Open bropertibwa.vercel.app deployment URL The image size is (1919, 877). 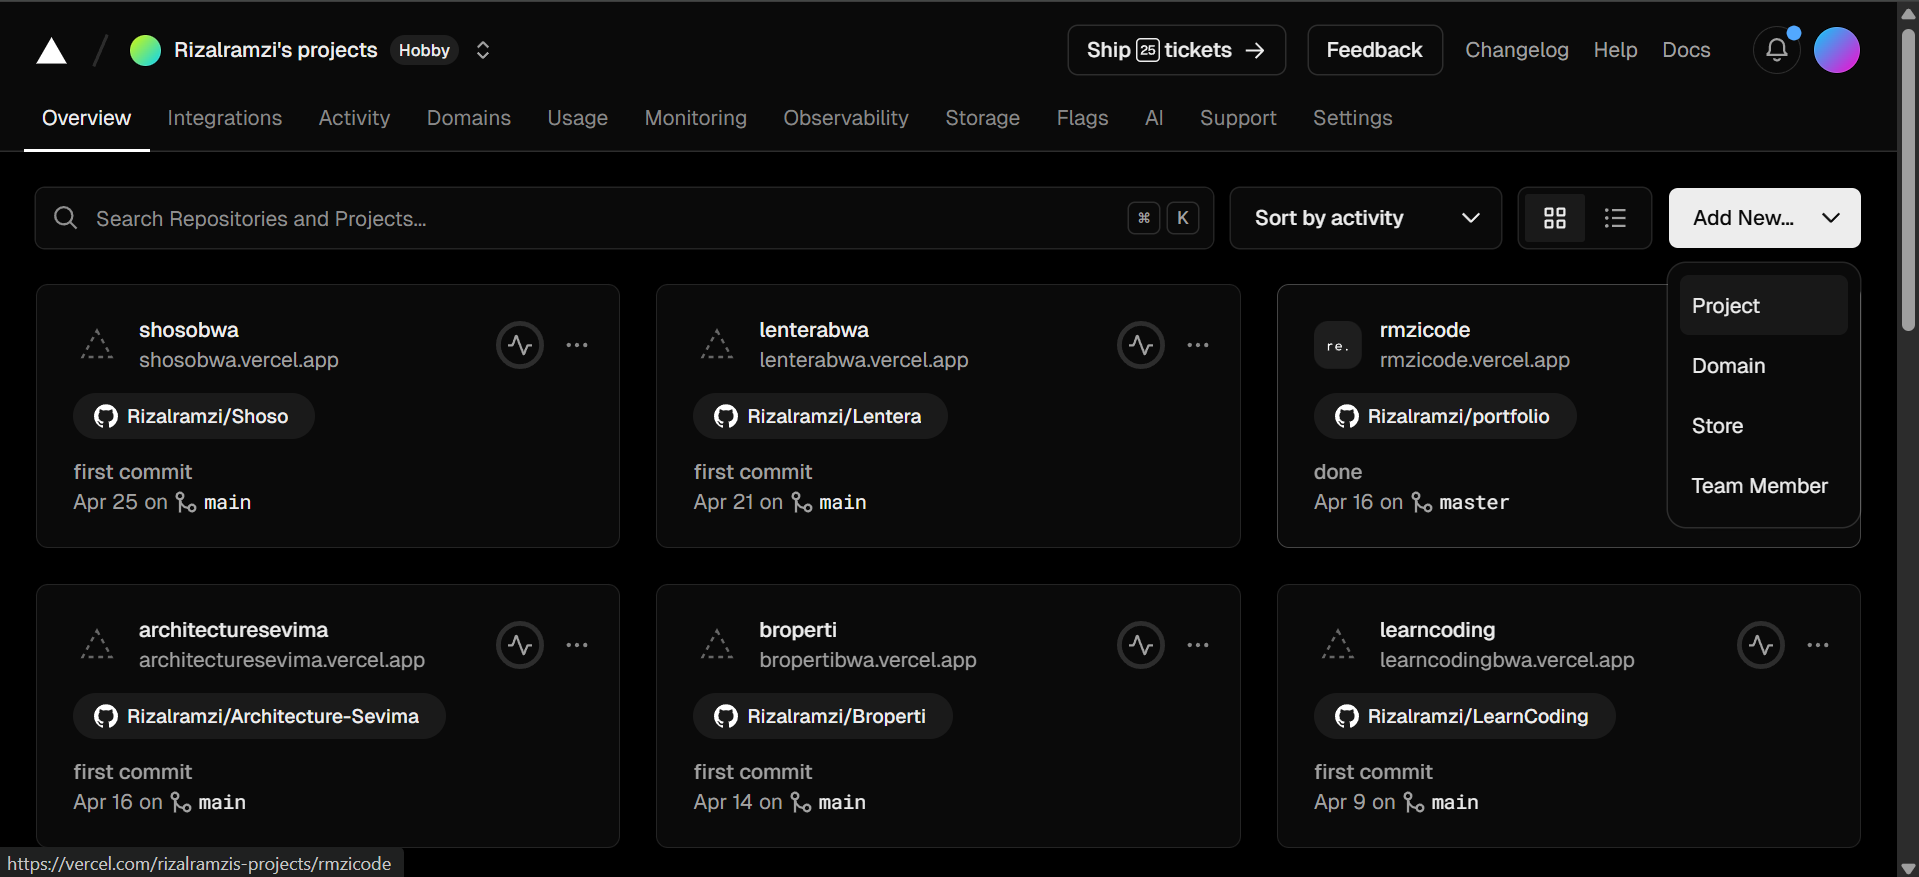(x=868, y=660)
